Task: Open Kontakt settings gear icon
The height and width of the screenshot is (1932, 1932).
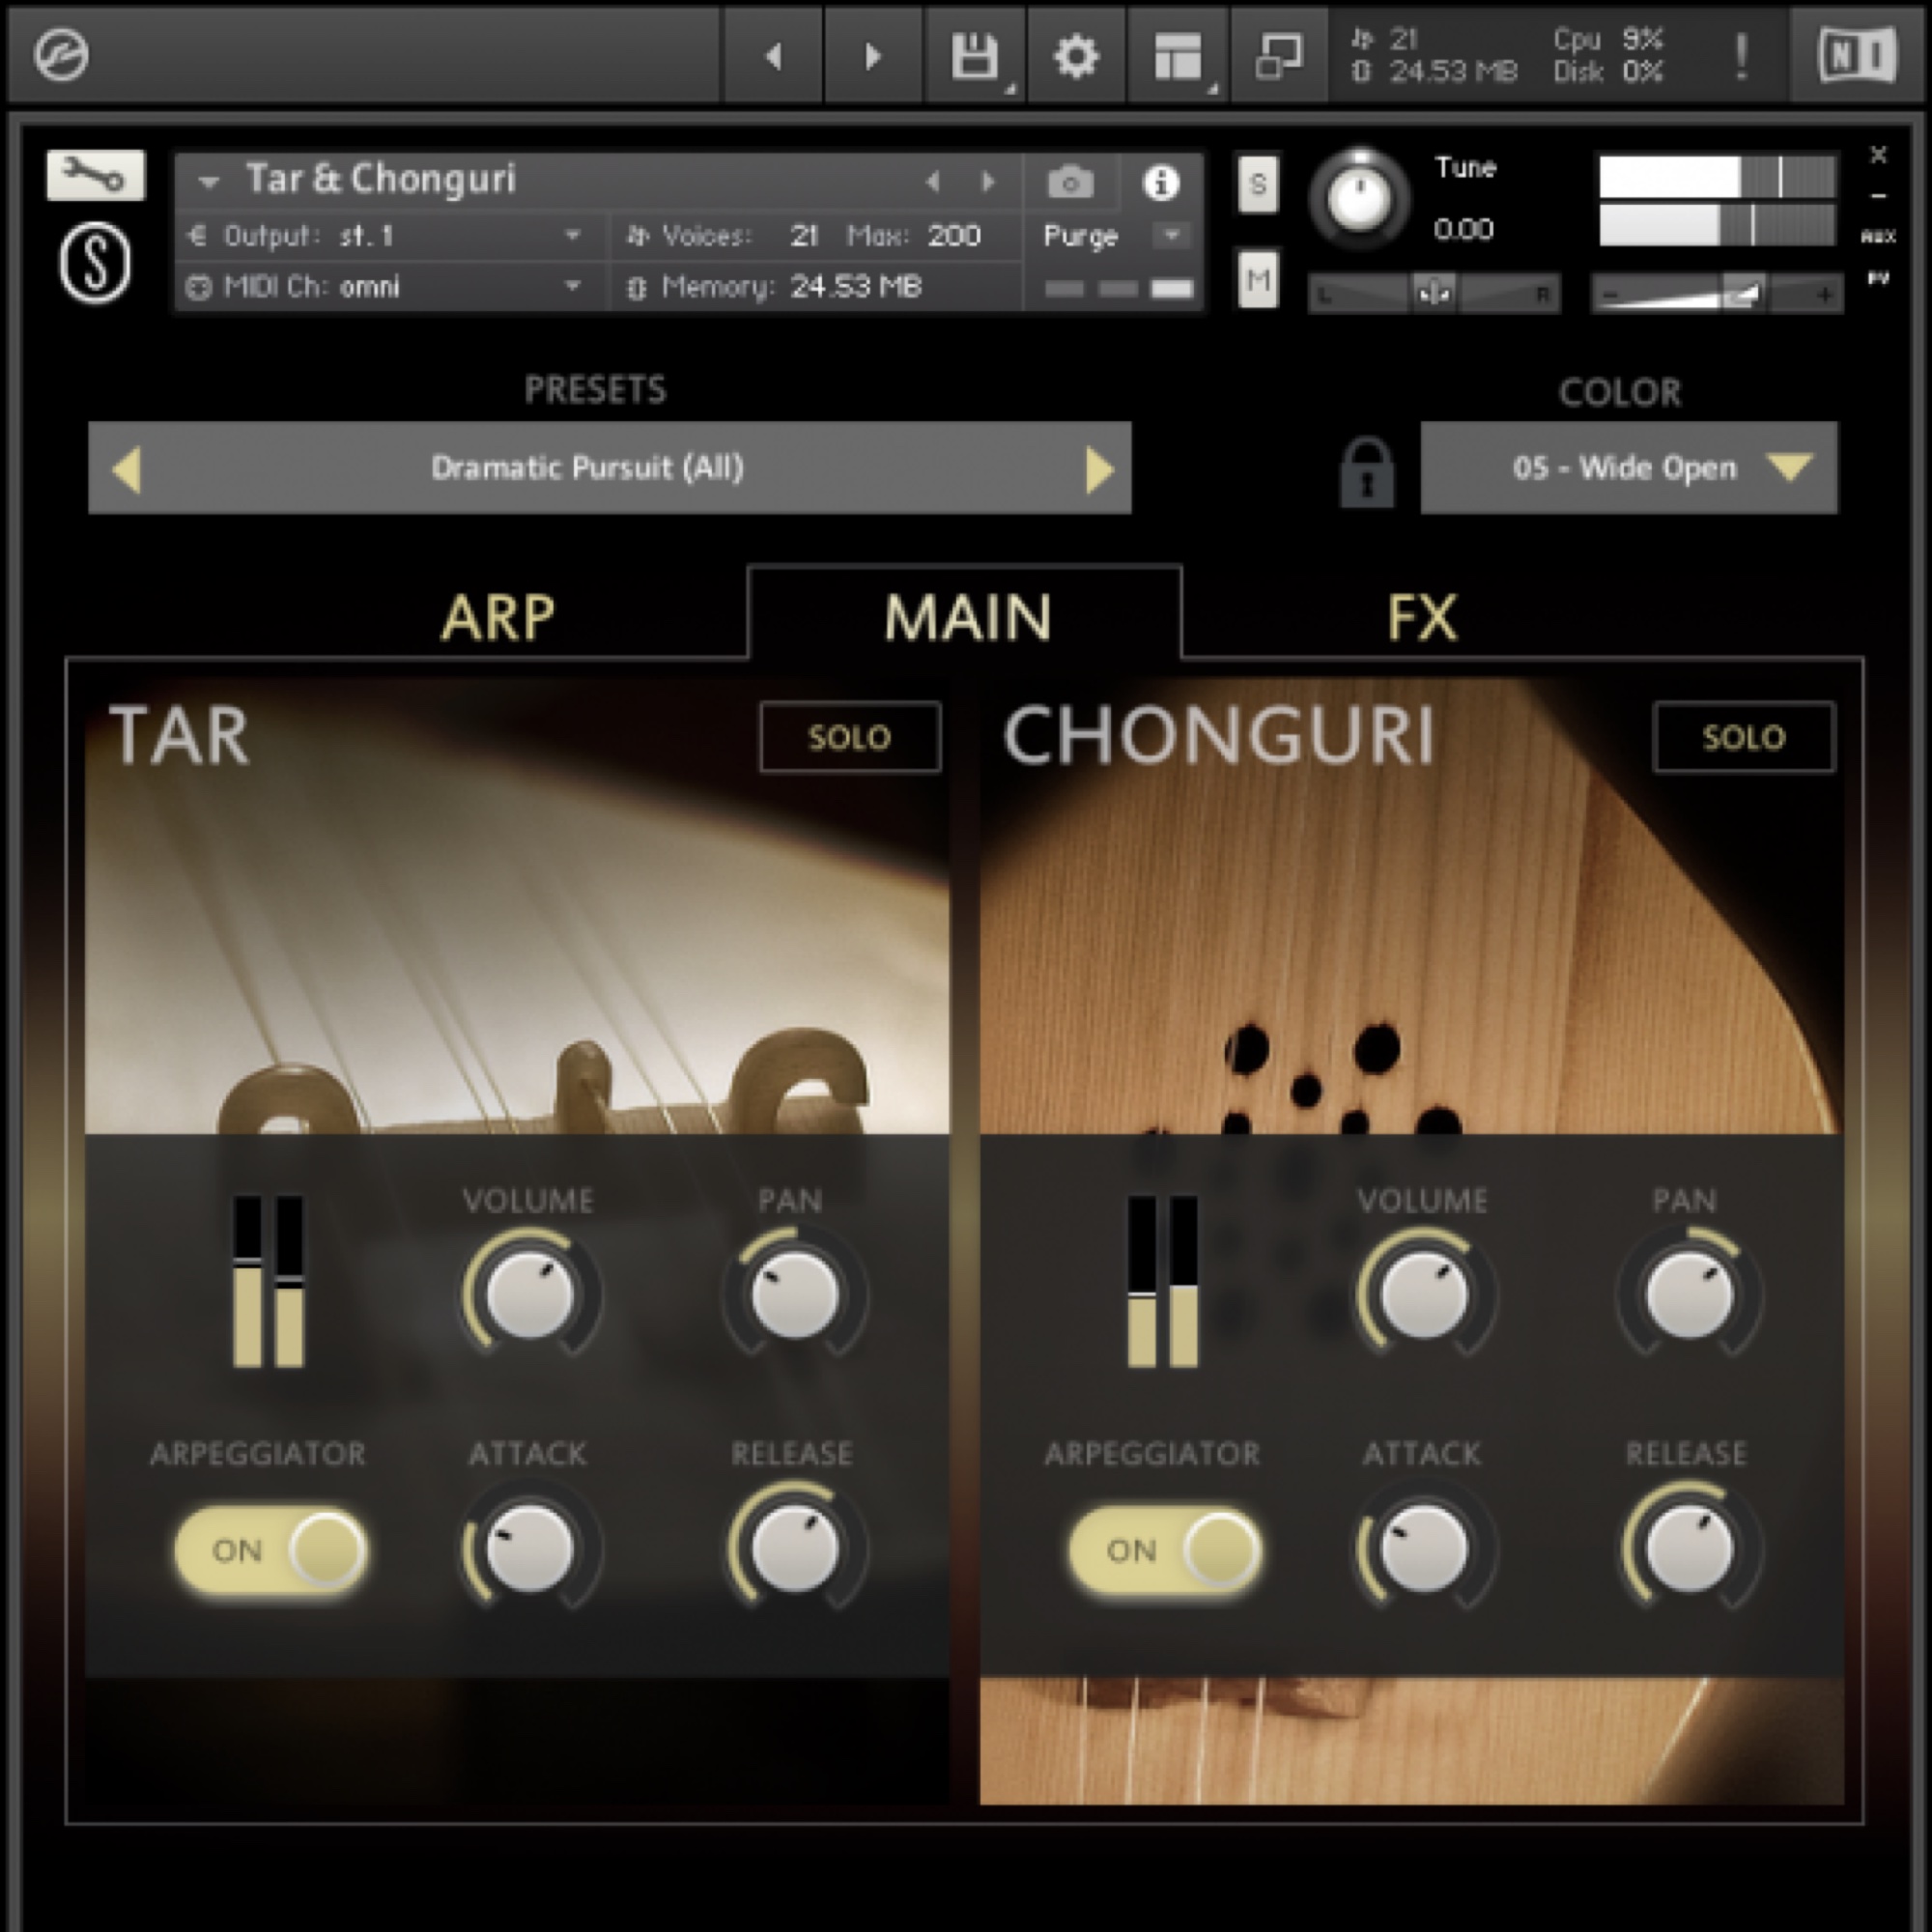Action: pyautogui.click(x=1076, y=56)
